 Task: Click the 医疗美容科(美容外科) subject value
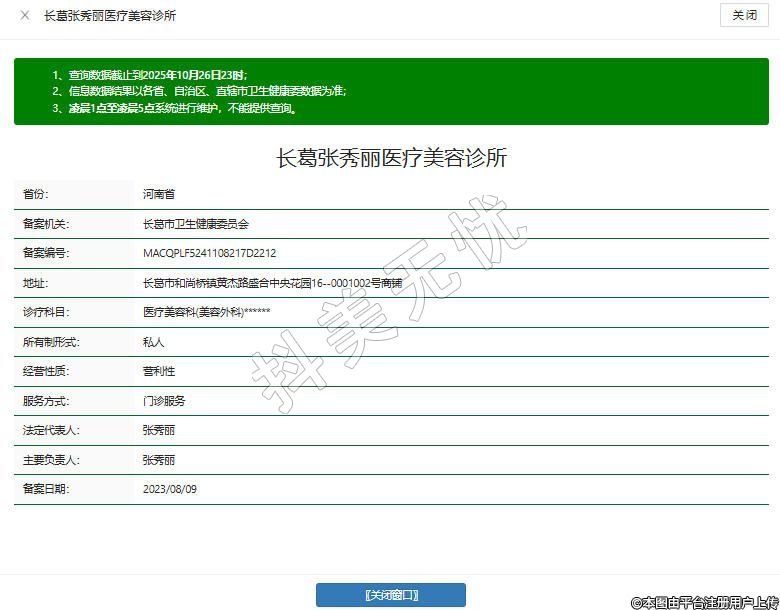click(206, 312)
